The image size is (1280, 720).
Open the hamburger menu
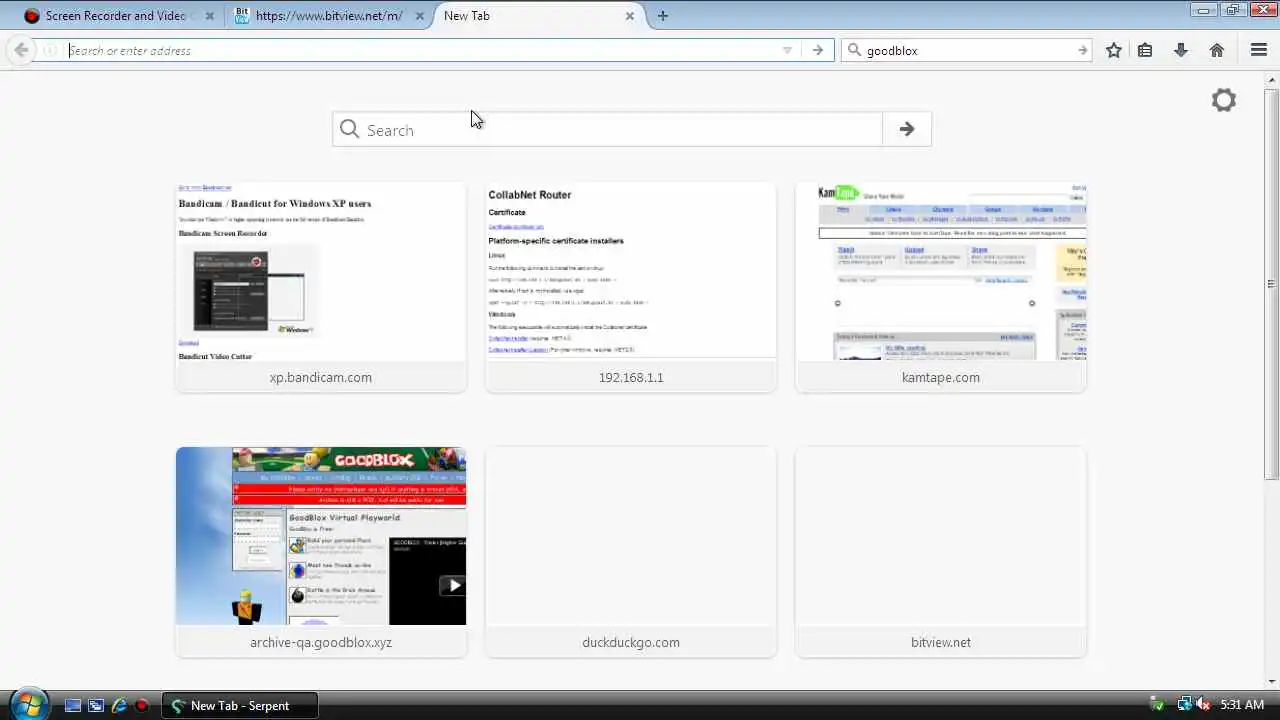point(1259,50)
